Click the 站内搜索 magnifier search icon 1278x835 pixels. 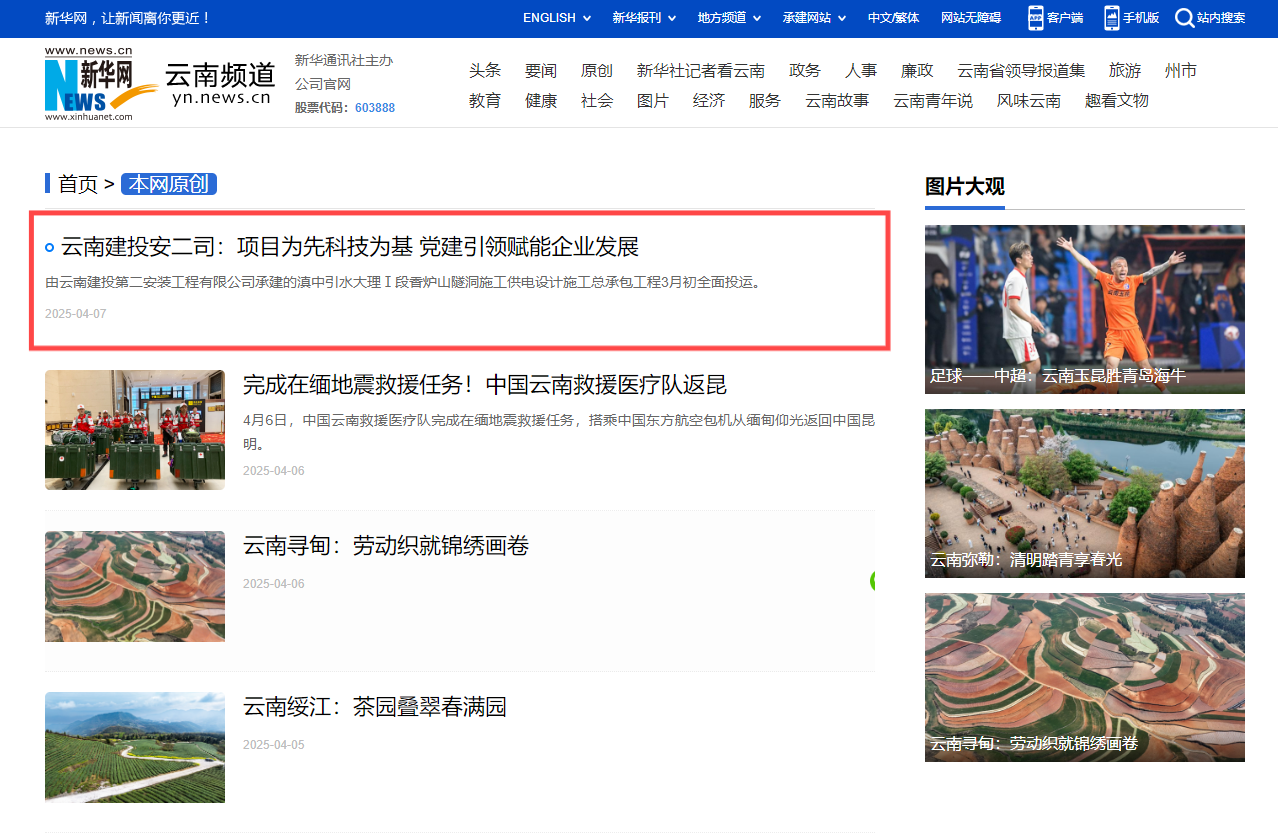1184,18
